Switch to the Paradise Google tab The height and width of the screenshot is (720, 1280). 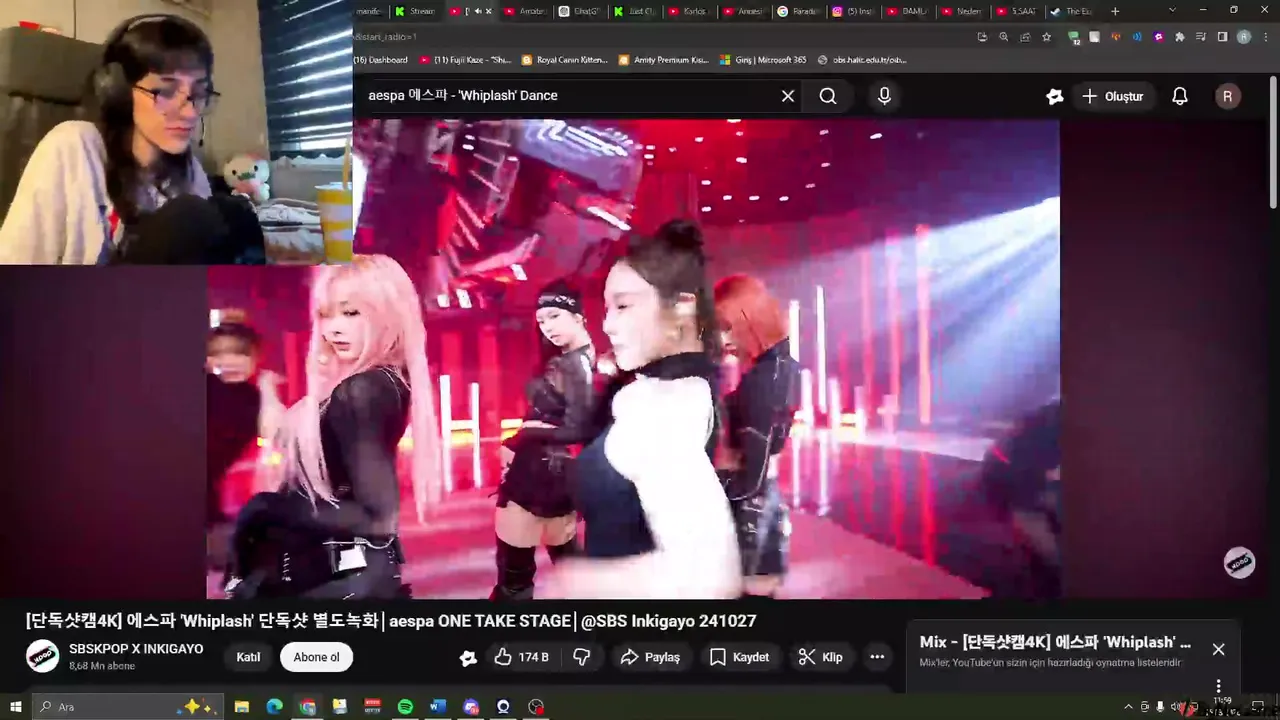pyautogui.click(x=797, y=12)
